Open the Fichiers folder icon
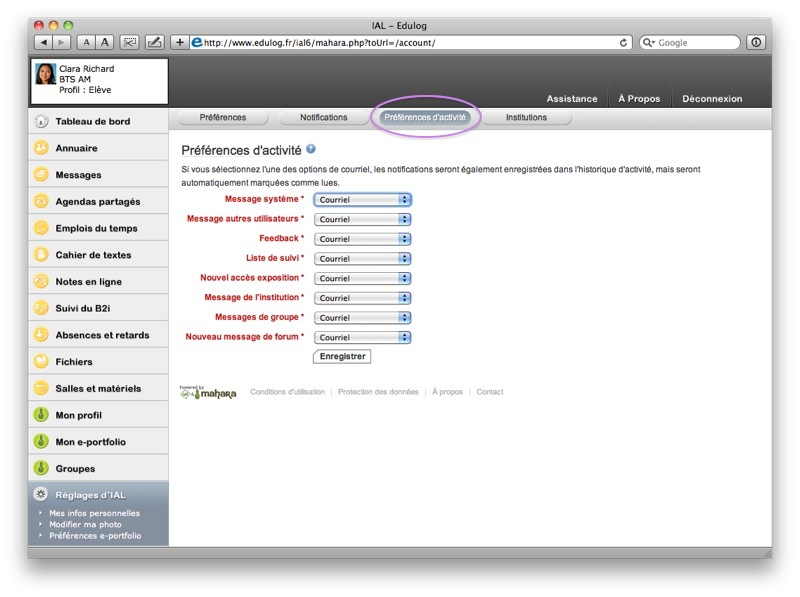The width and height of the screenshot is (800, 597). [x=41, y=362]
